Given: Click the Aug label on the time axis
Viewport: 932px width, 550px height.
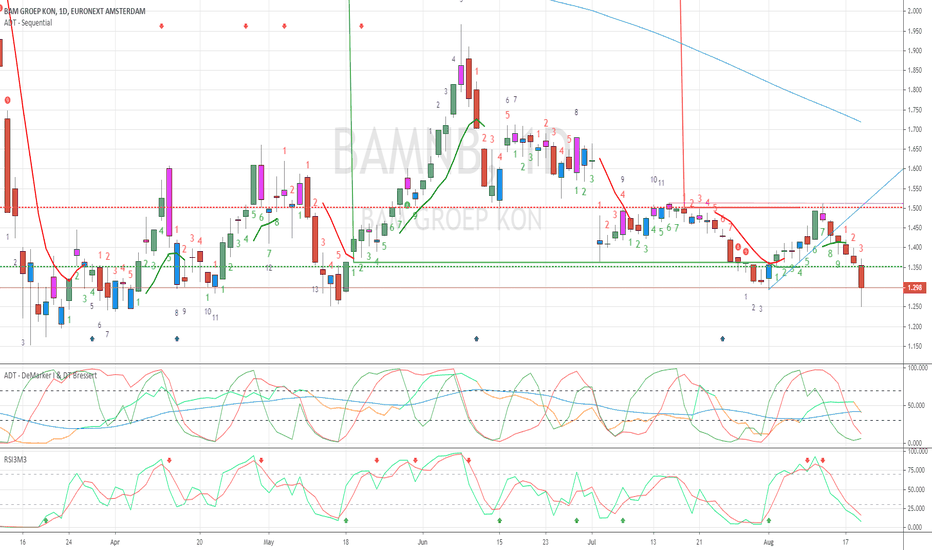Looking at the screenshot, I should (769, 542).
